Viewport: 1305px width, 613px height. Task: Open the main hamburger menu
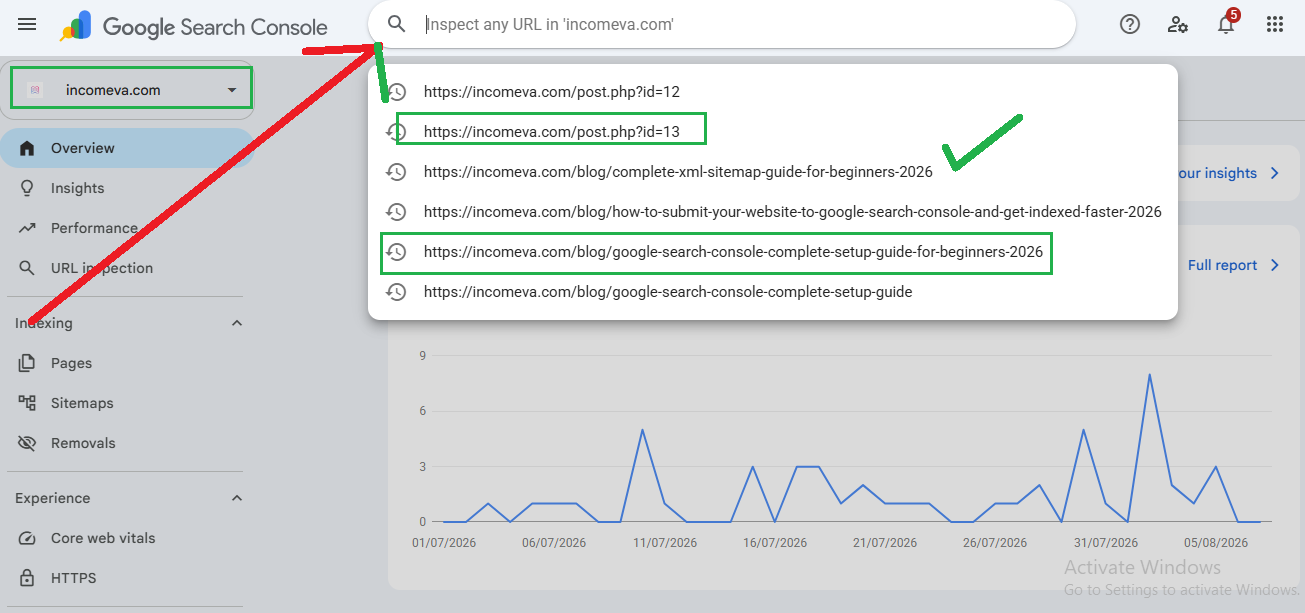(27, 24)
